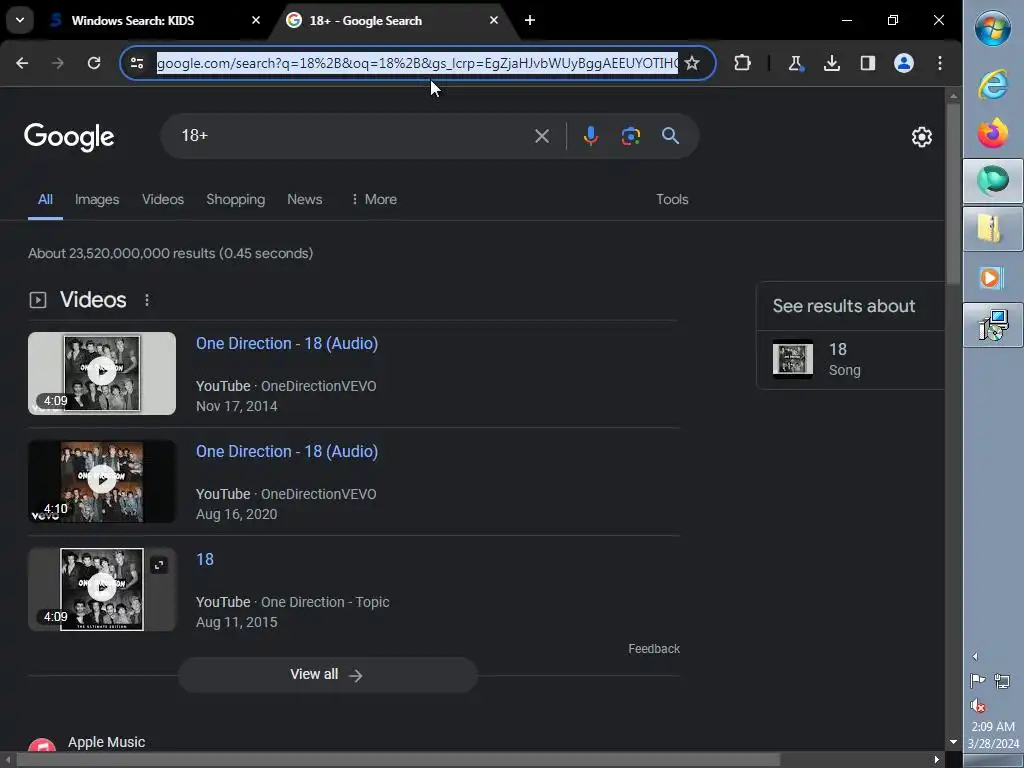Open site information icon in address bar
The height and width of the screenshot is (768, 1024).
pos(137,63)
